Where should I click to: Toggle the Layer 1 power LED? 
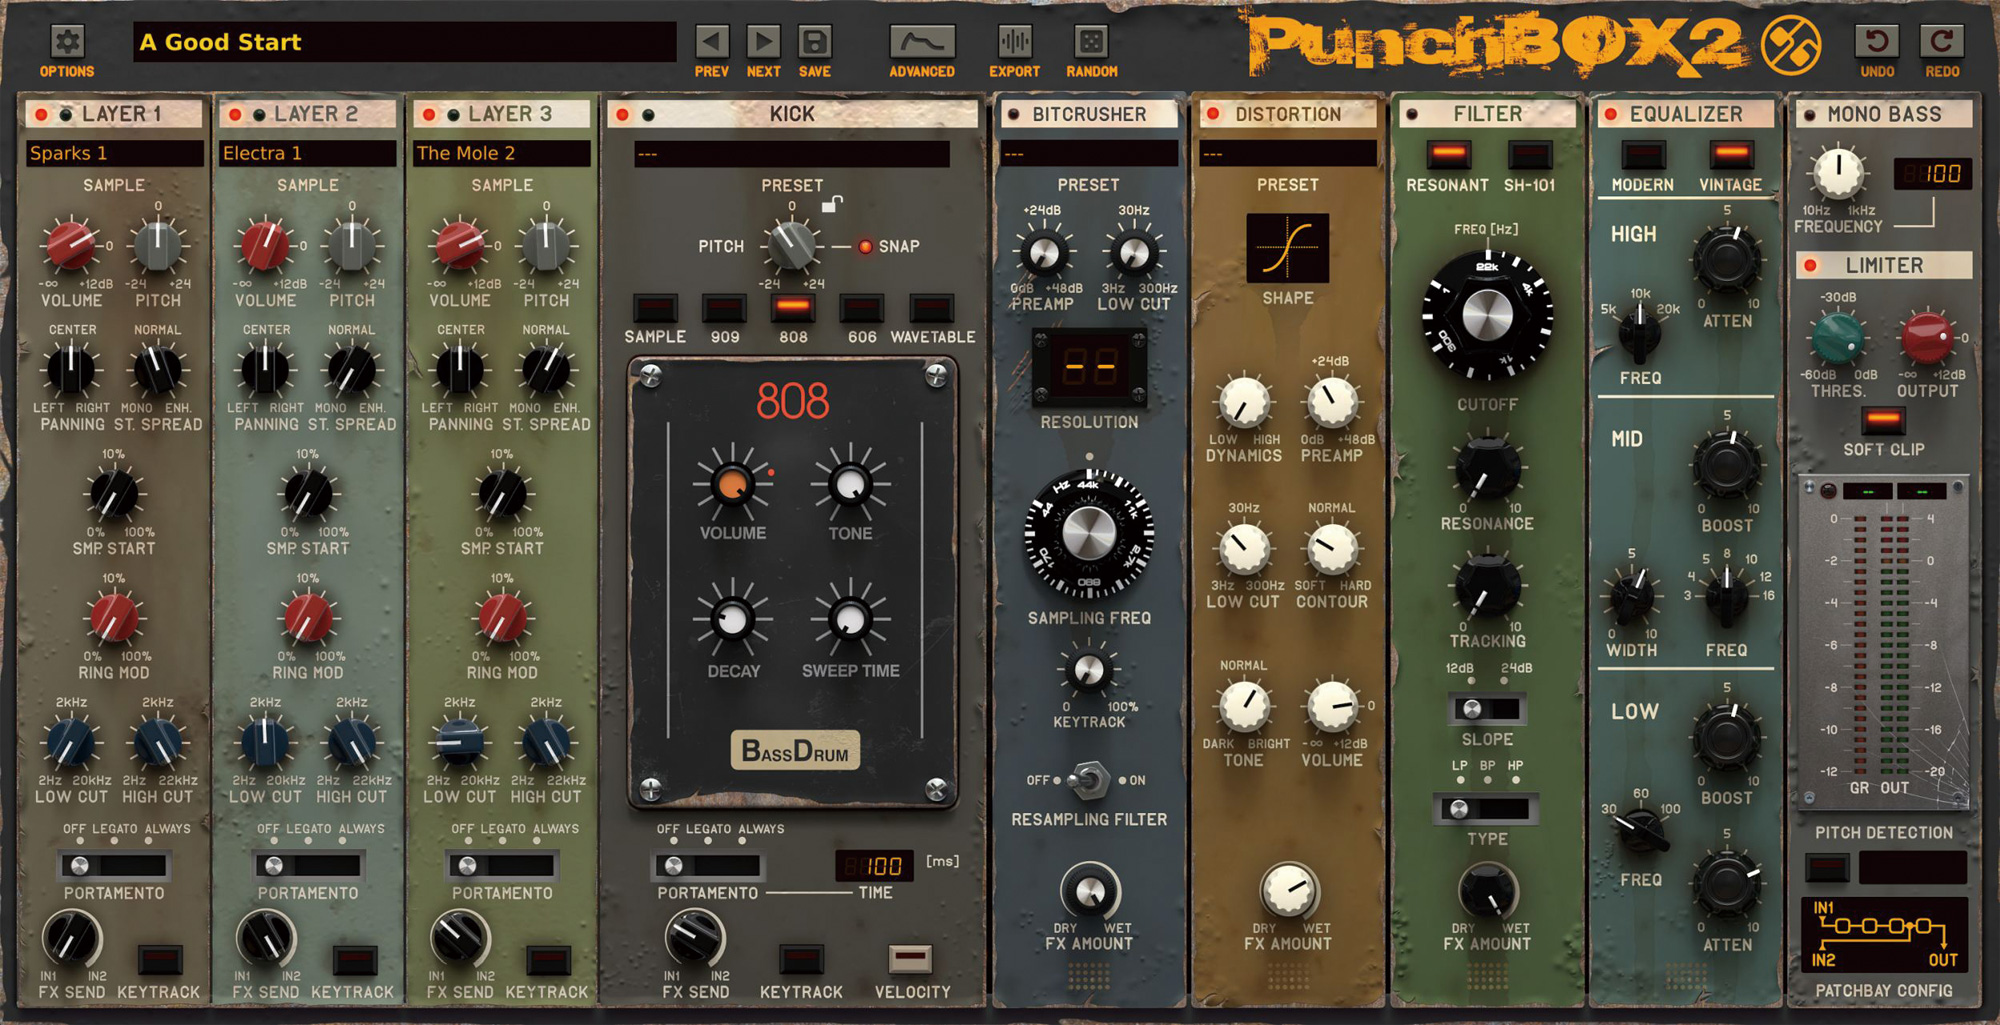(42, 115)
